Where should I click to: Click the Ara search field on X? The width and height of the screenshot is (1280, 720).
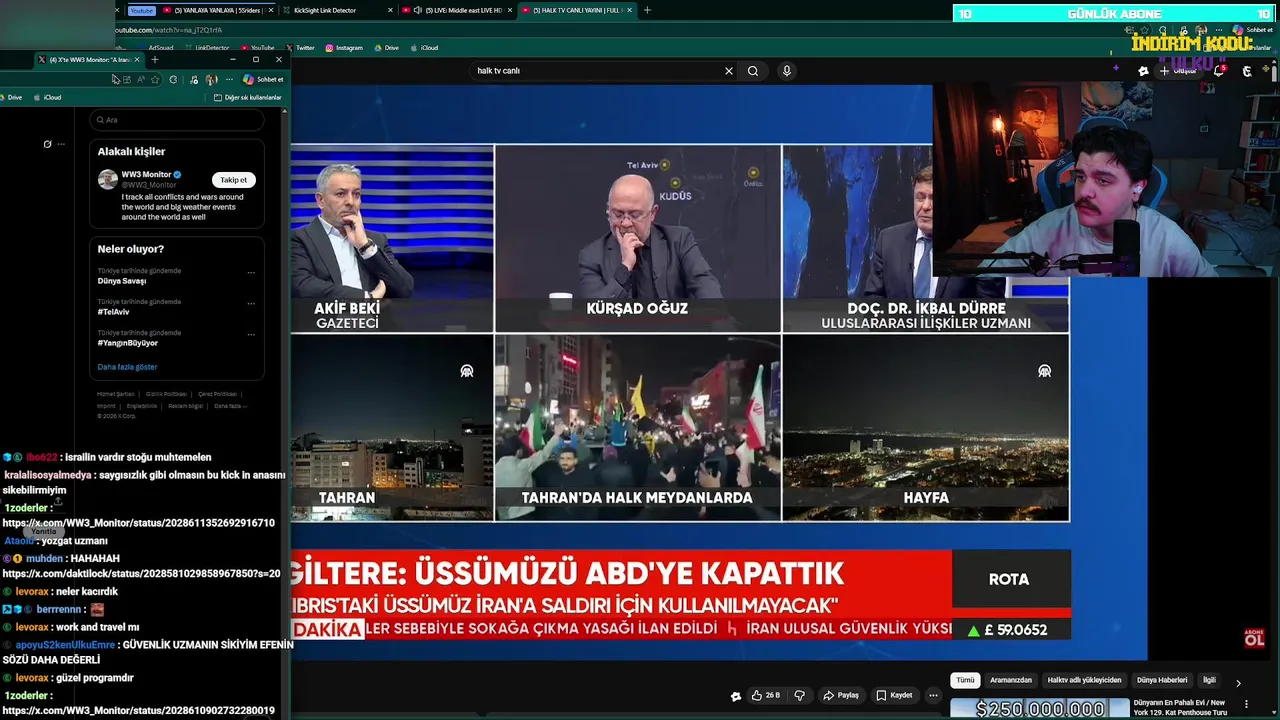[176, 120]
